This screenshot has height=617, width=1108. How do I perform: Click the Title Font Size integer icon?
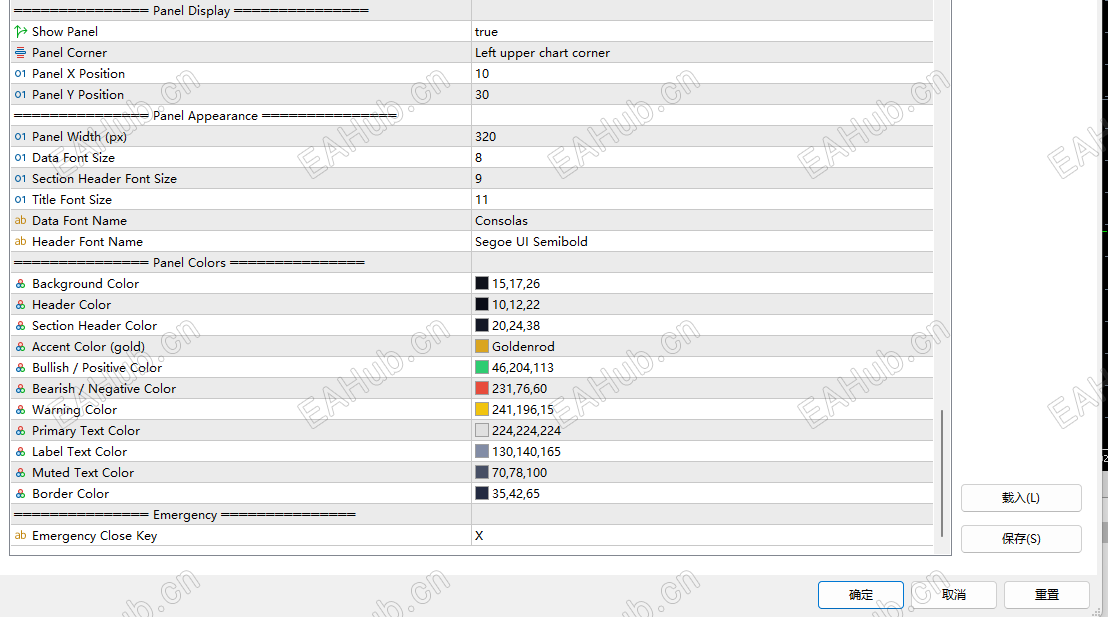[20, 199]
